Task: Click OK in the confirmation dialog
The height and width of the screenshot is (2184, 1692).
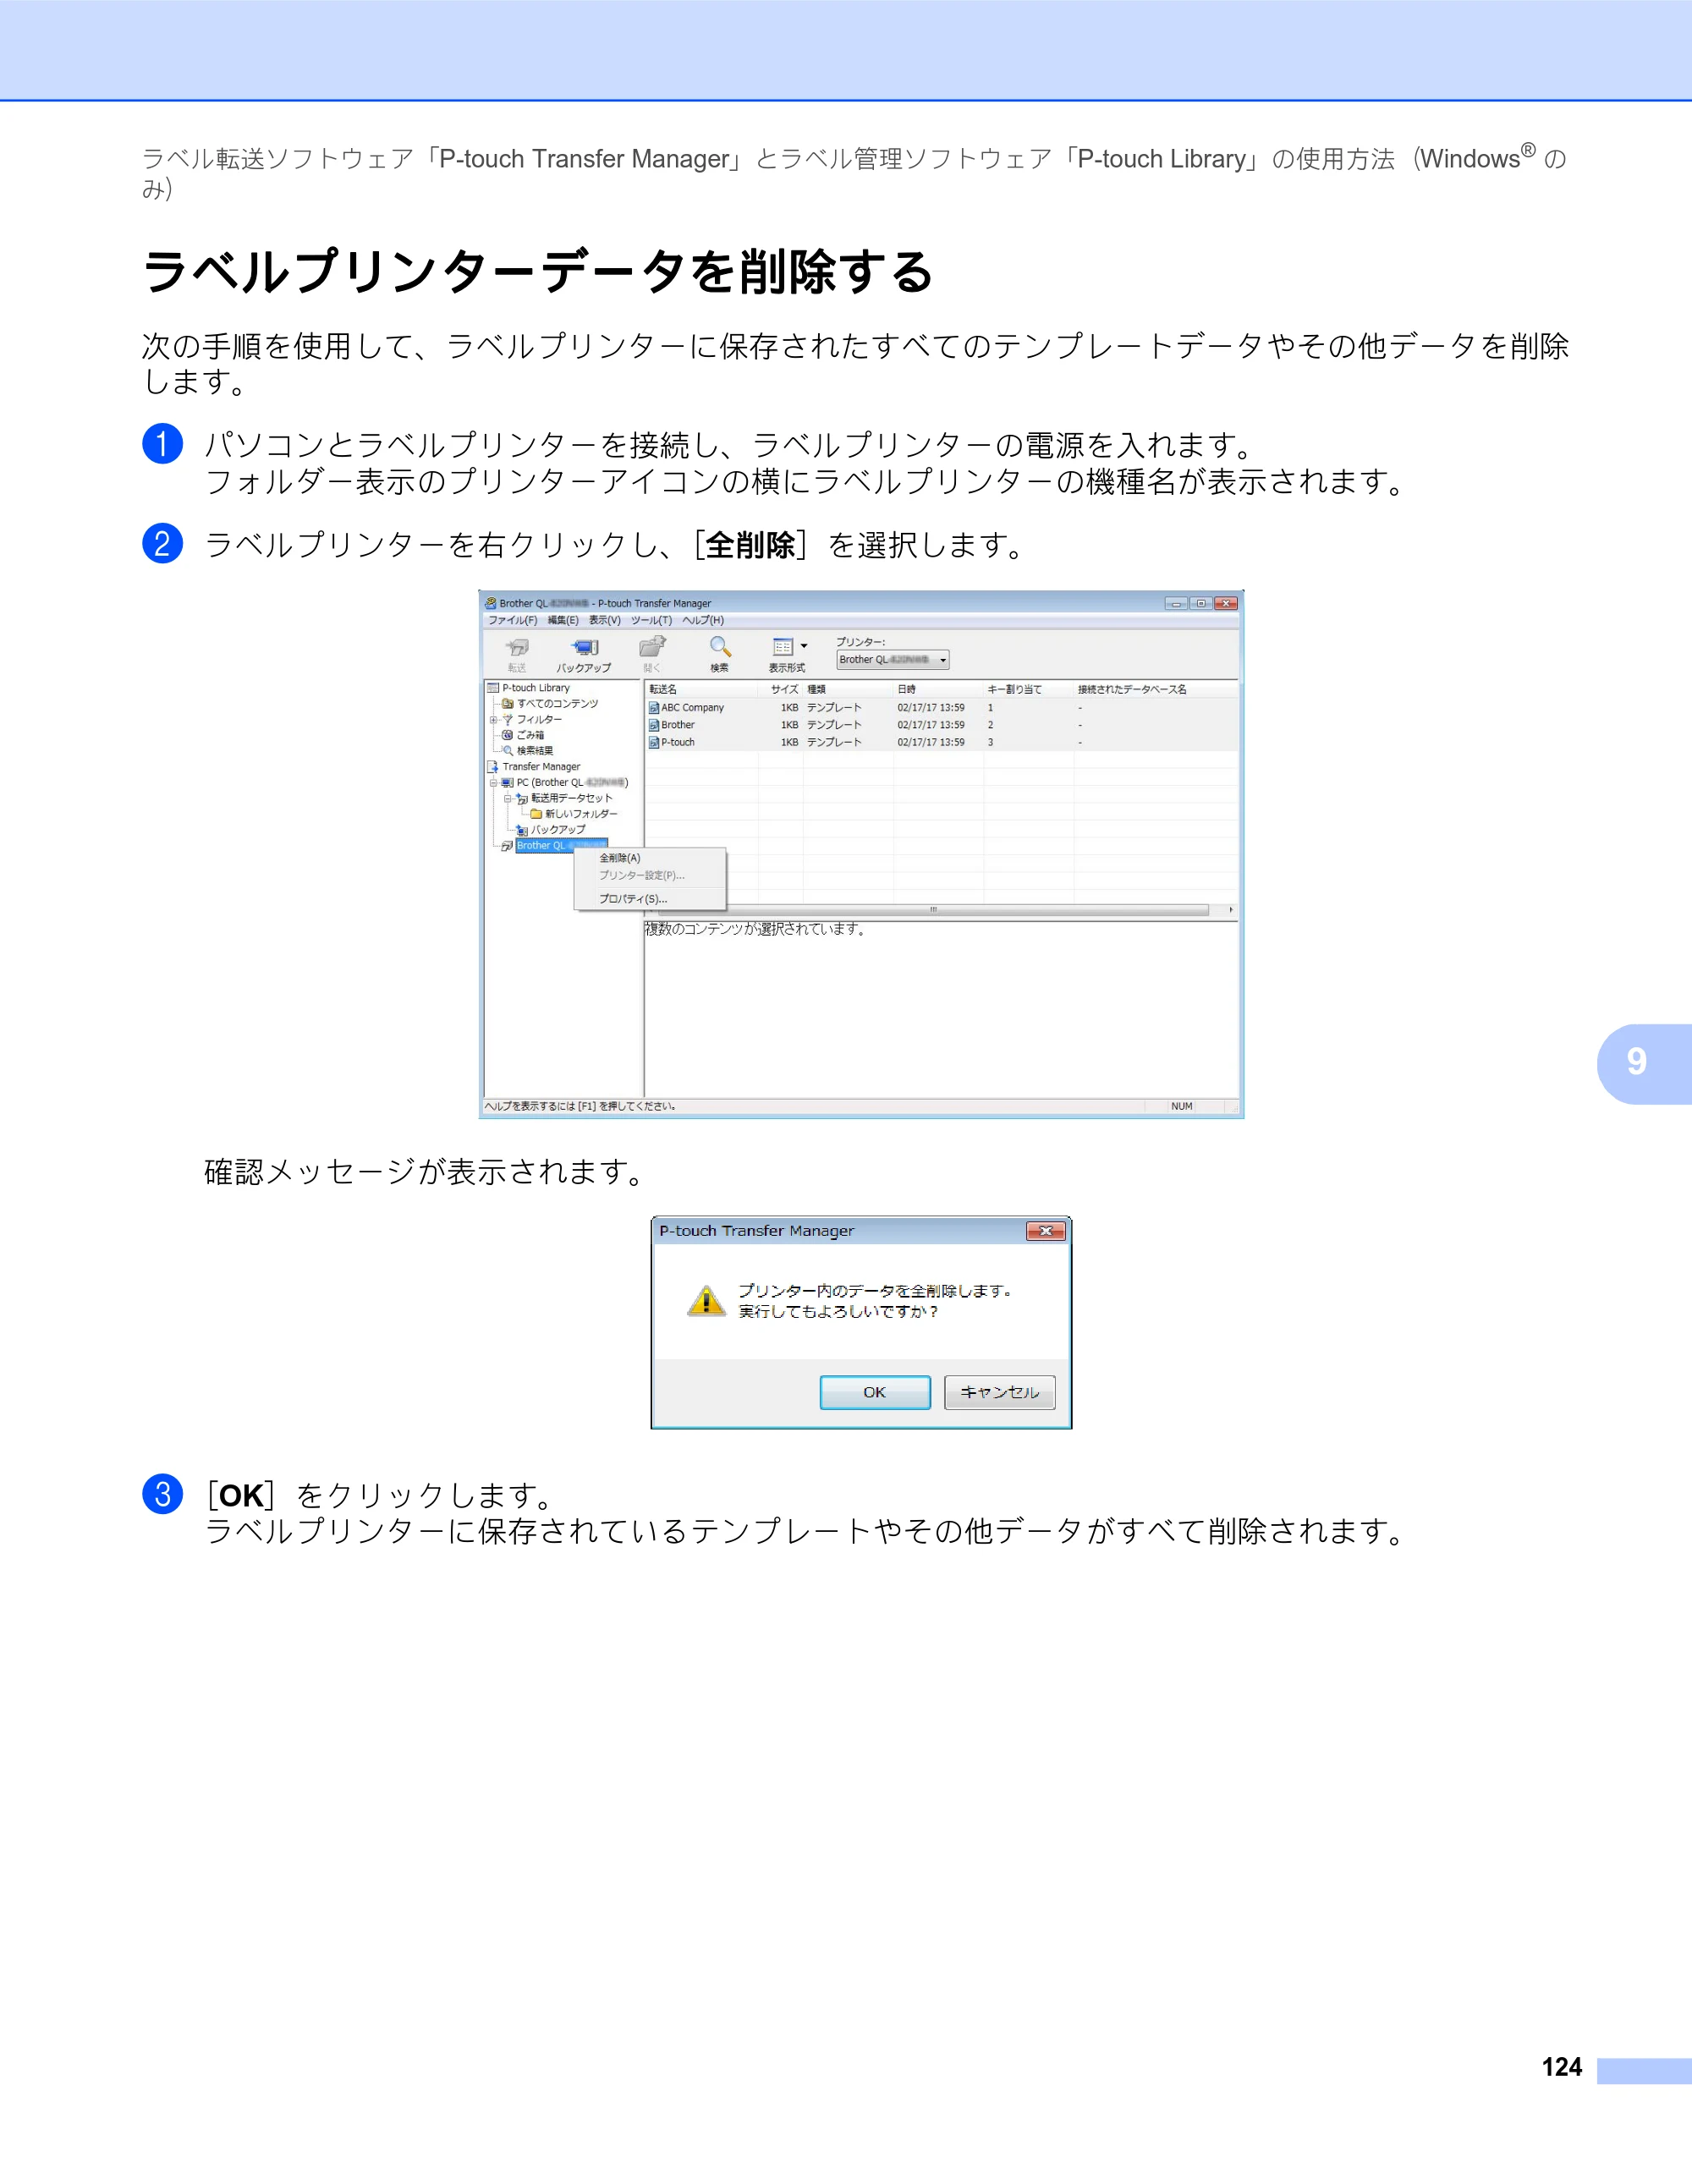Action: coord(875,1392)
